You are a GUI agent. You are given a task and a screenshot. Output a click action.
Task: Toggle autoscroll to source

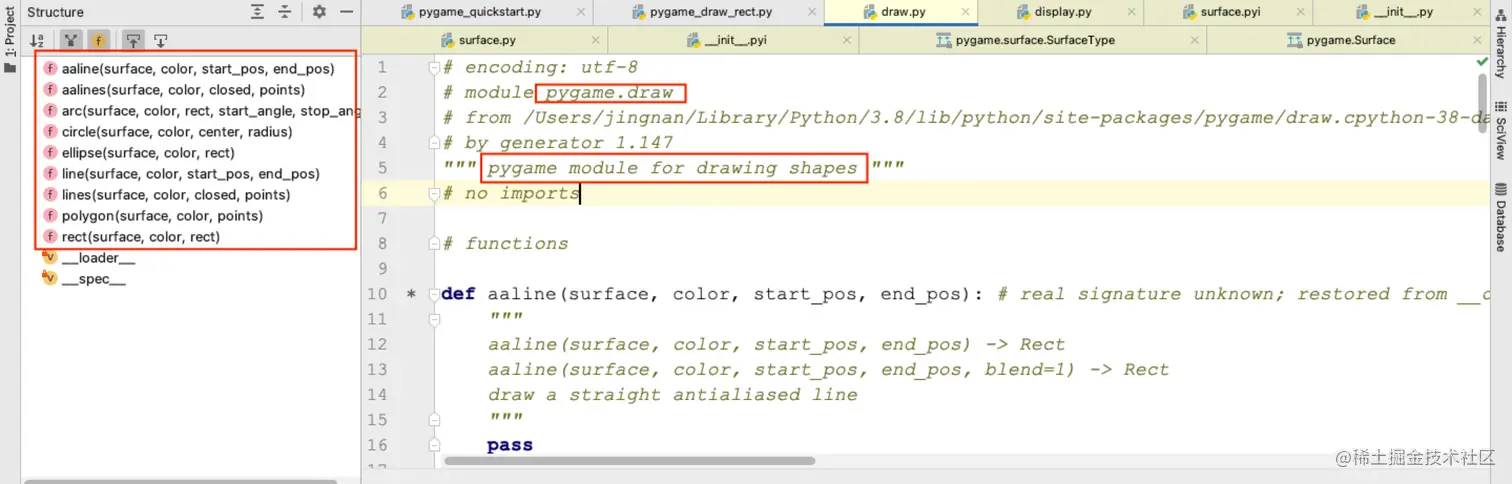tap(133, 41)
